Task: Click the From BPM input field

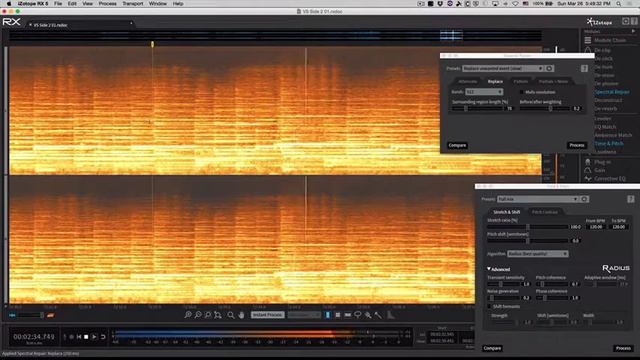Action: [x=596, y=227]
